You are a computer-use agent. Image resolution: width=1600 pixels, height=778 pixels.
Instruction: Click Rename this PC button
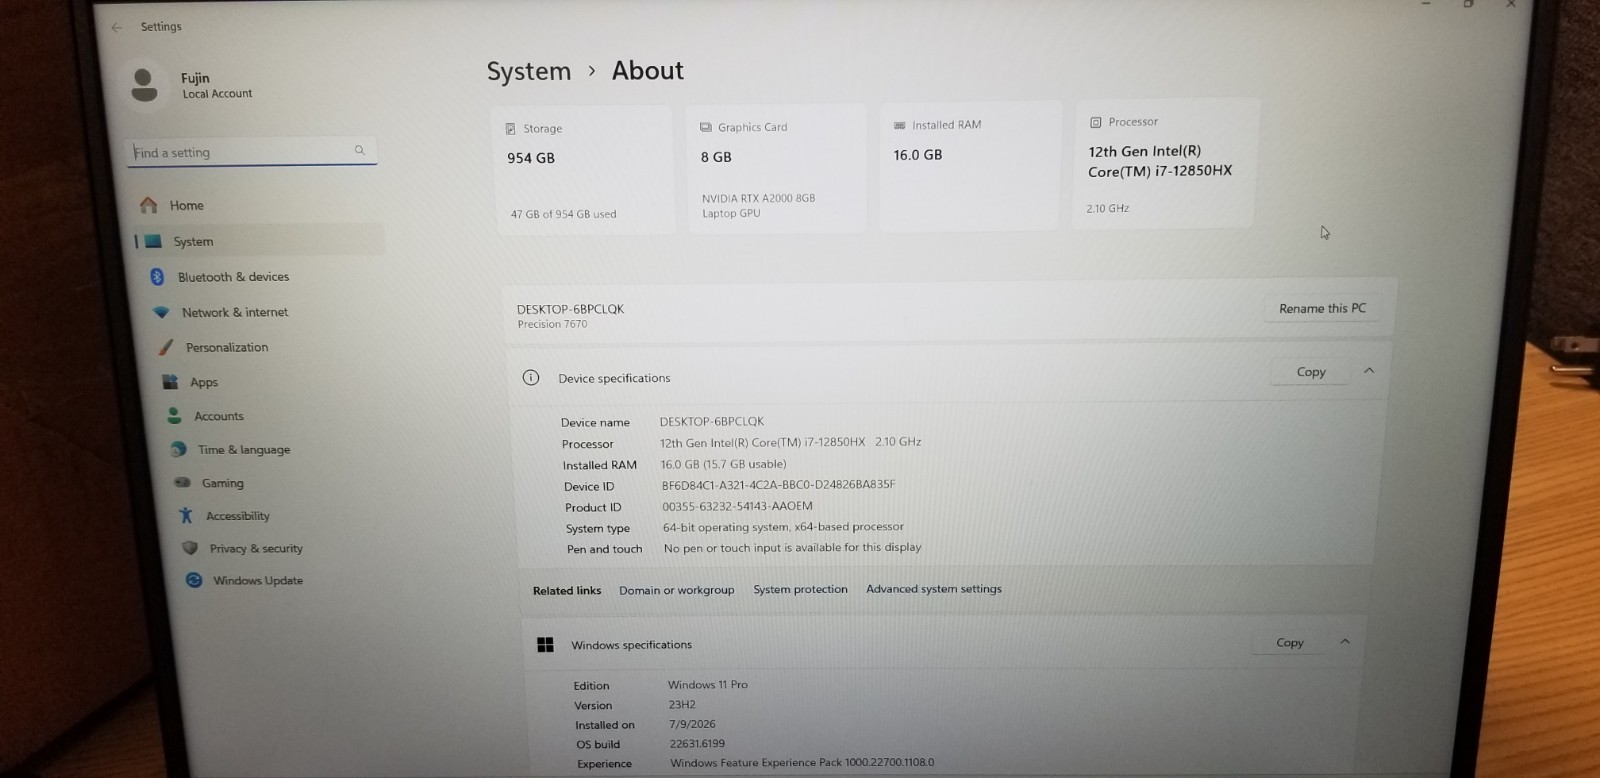pos(1322,308)
